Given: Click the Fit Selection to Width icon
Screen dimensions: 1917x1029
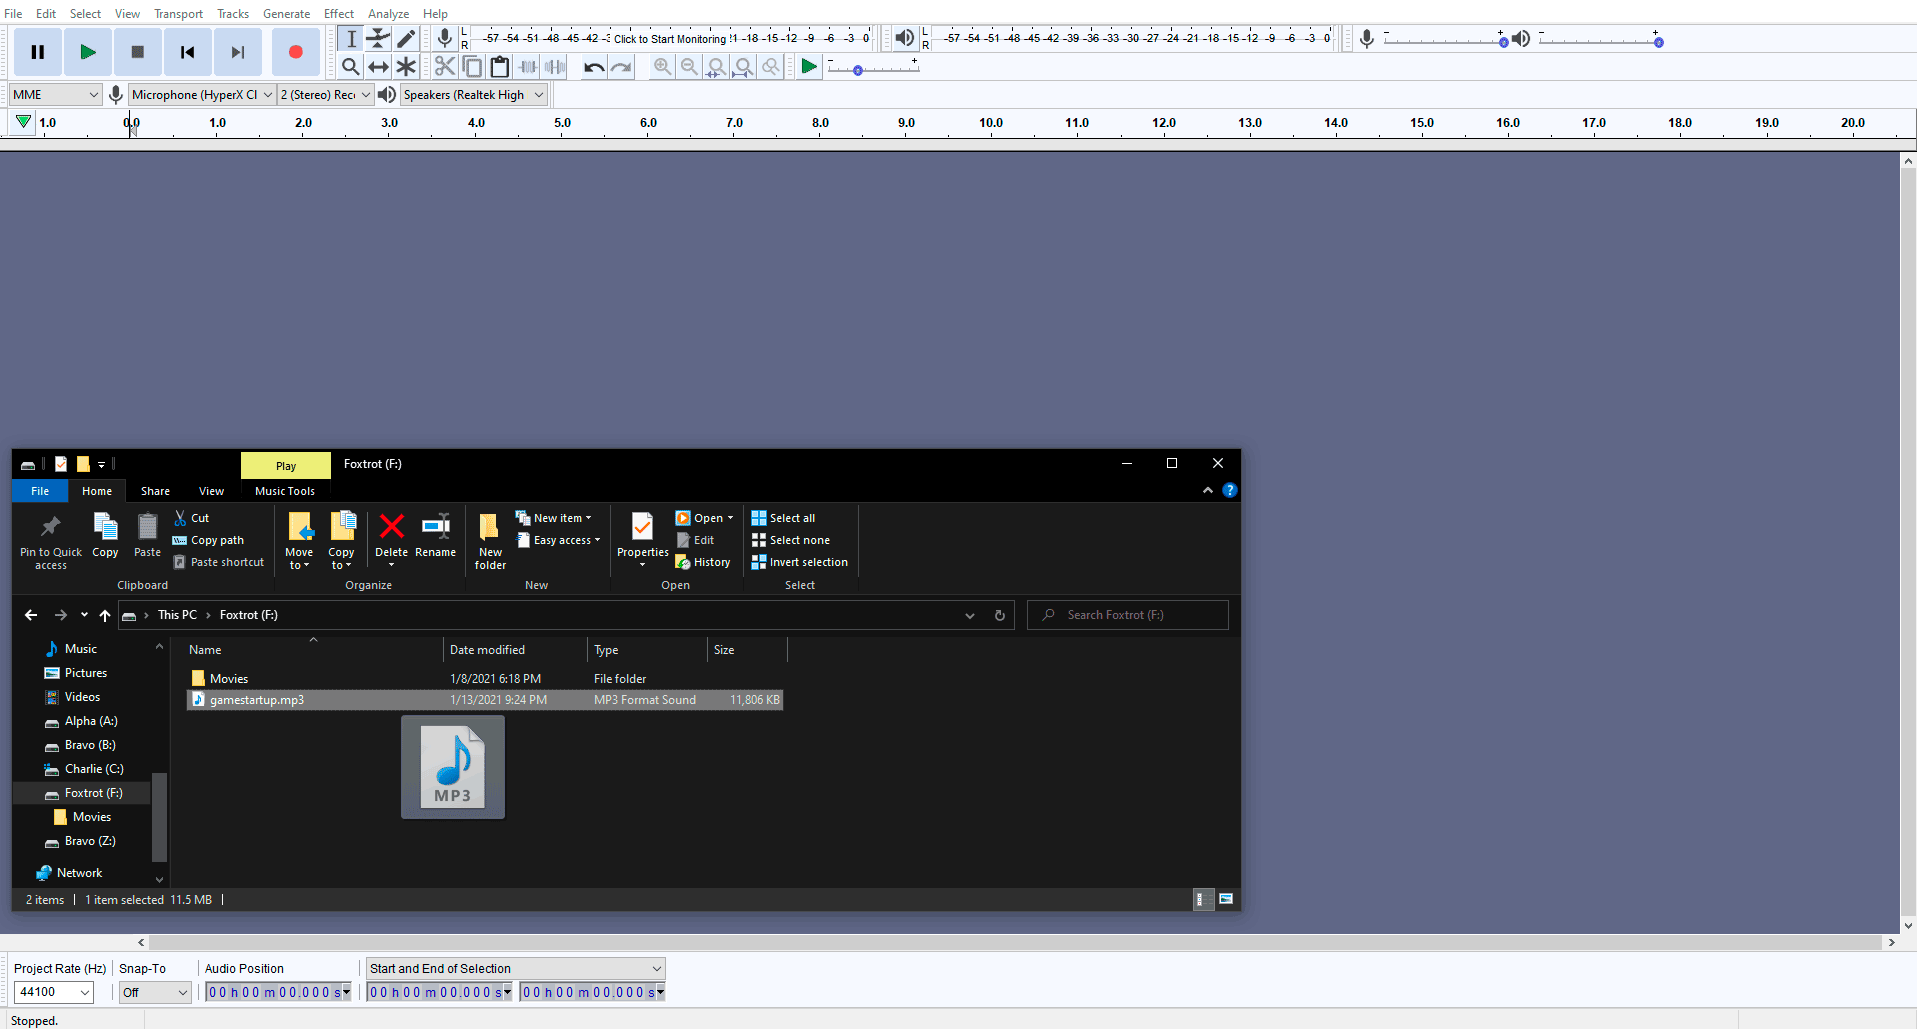Looking at the screenshot, I should pos(716,66).
